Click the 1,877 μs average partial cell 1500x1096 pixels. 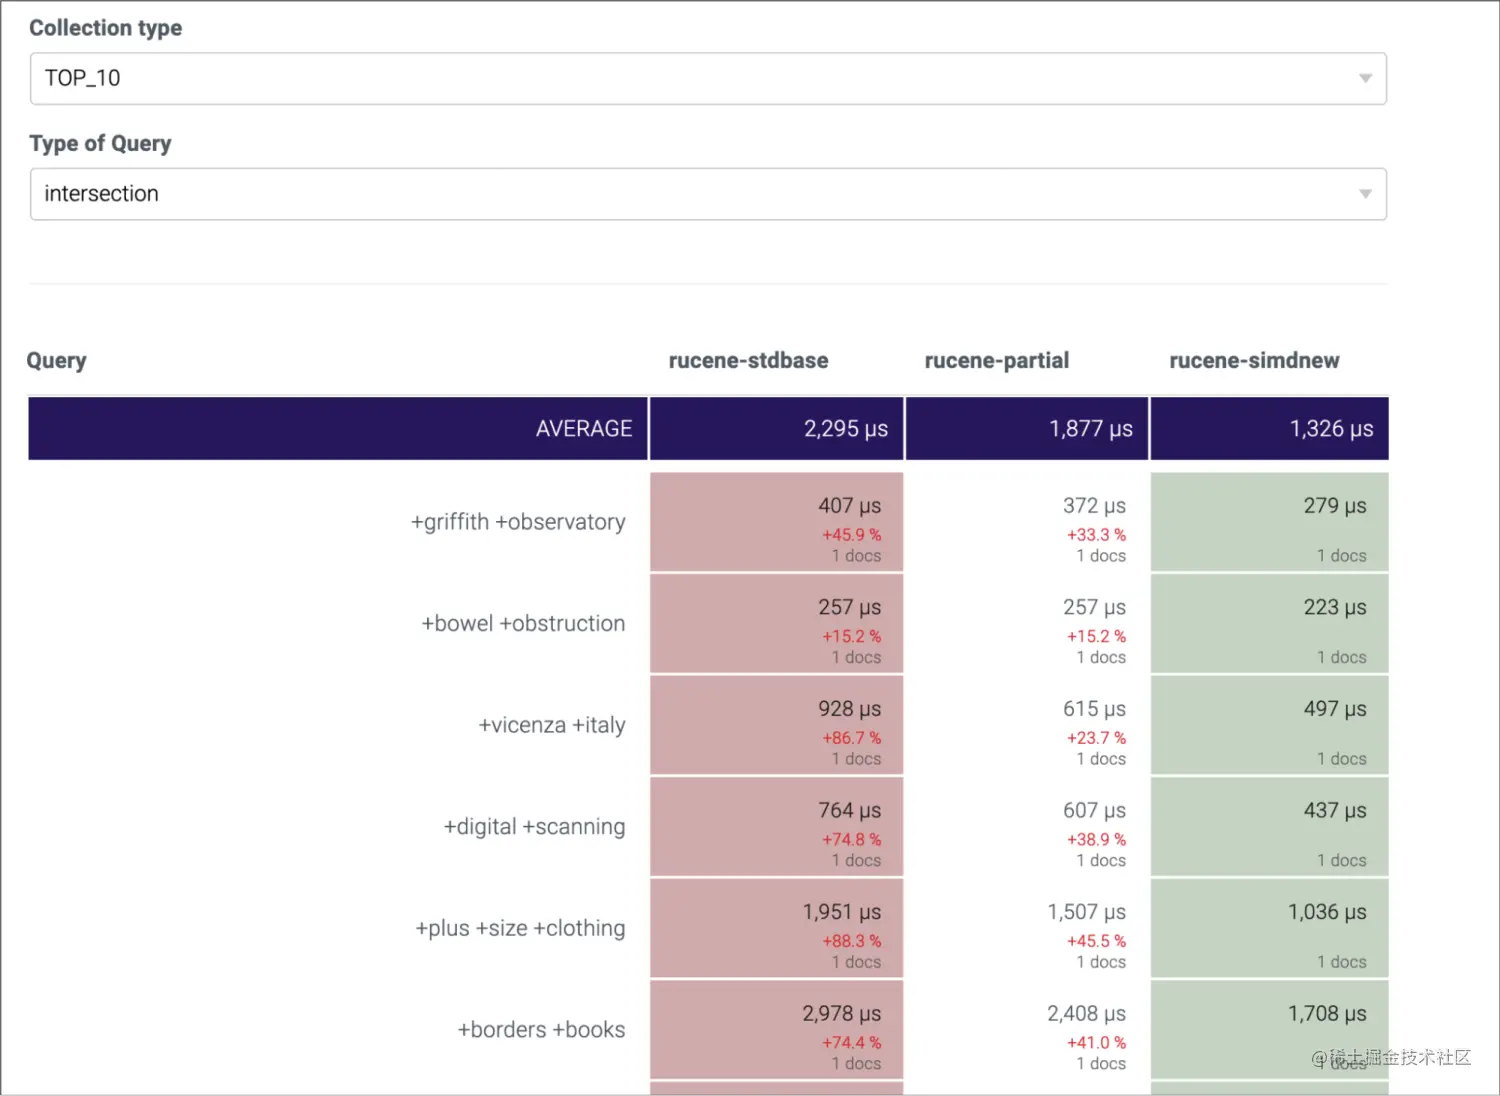(1026, 429)
